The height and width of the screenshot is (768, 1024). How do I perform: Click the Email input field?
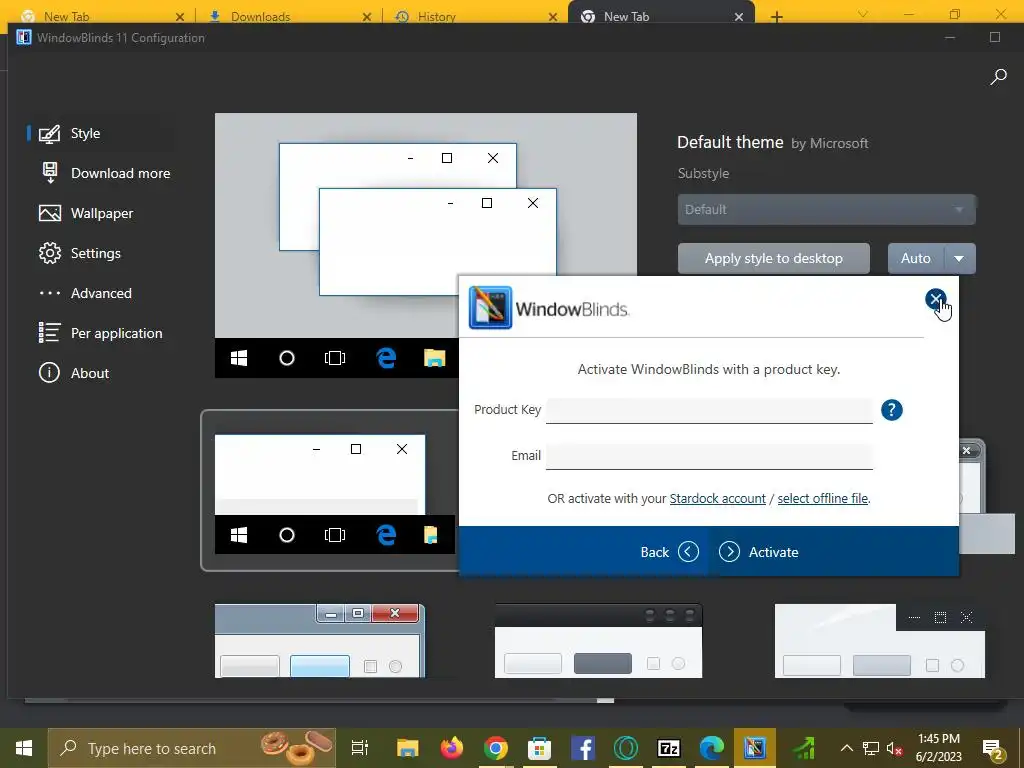pyautogui.click(x=709, y=456)
